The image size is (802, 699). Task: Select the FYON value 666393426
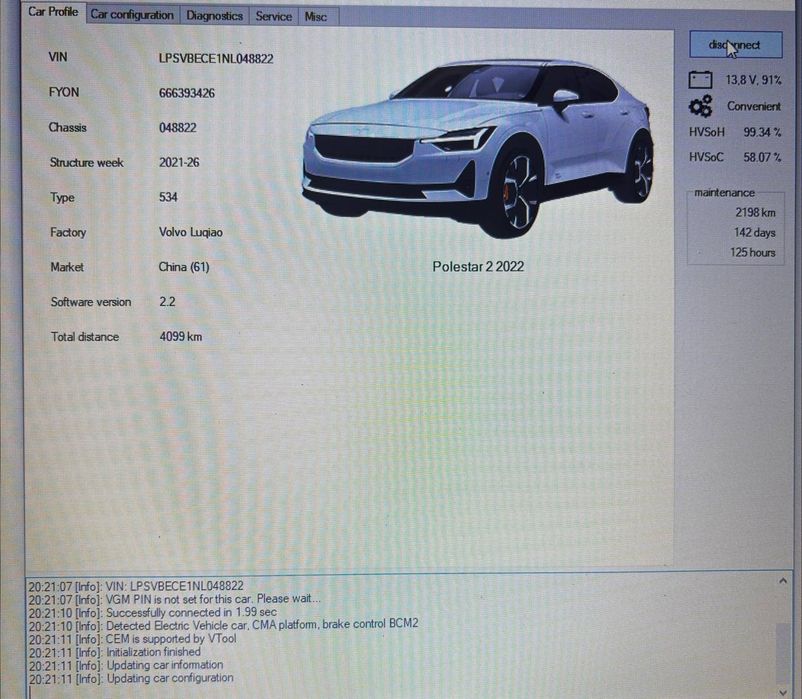pos(187,93)
